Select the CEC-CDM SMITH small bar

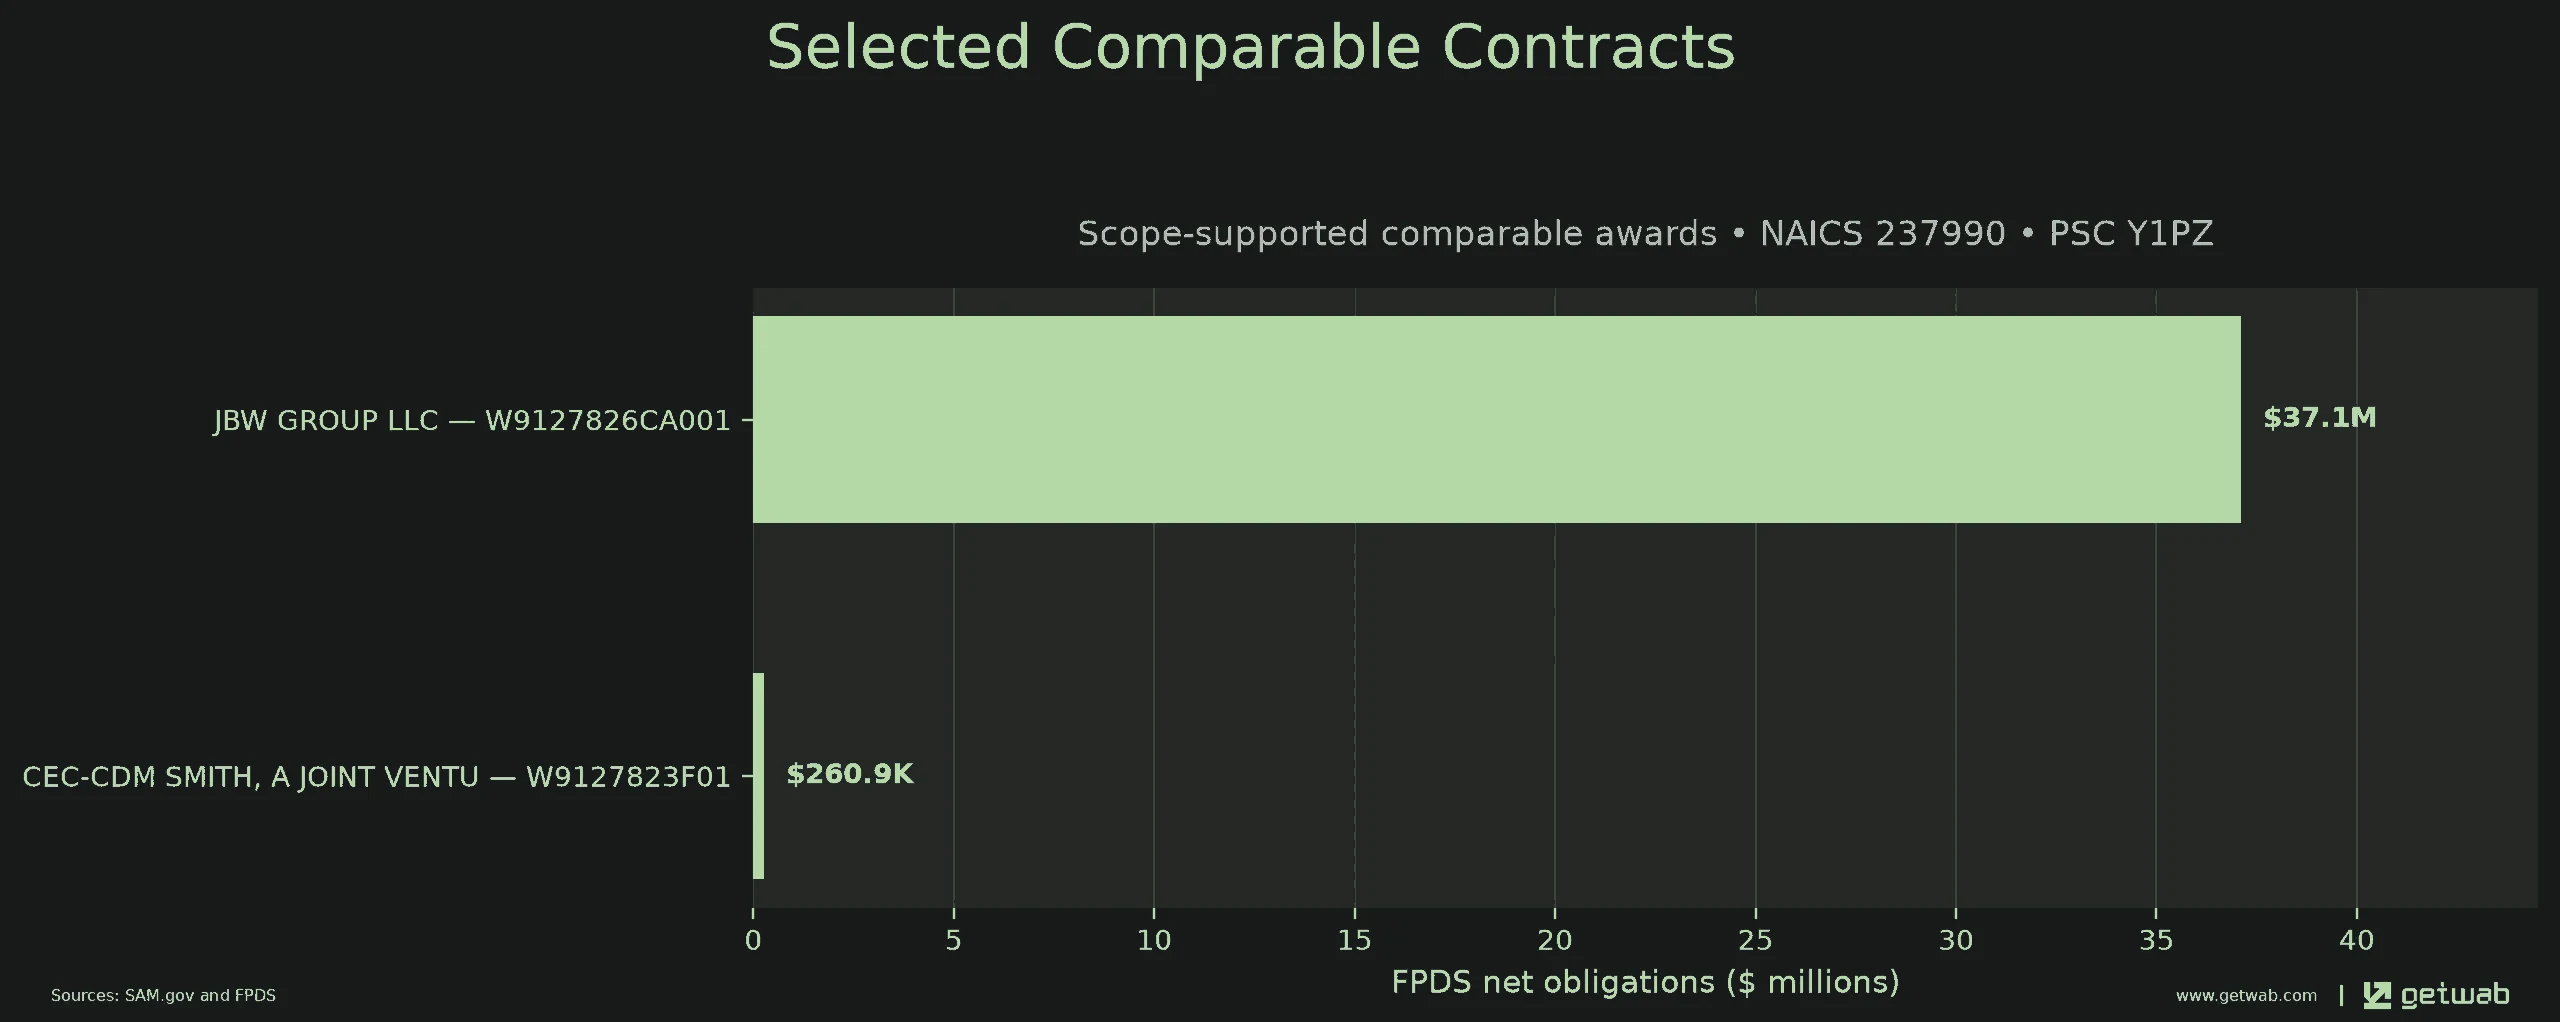point(758,776)
